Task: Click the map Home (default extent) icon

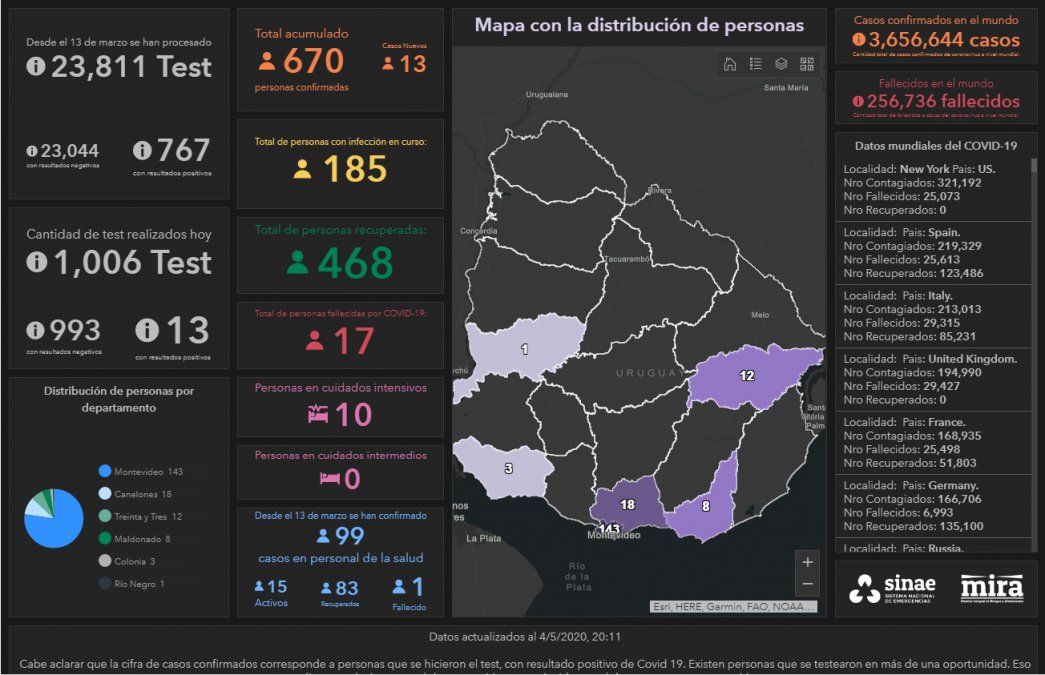Action: (x=730, y=64)
